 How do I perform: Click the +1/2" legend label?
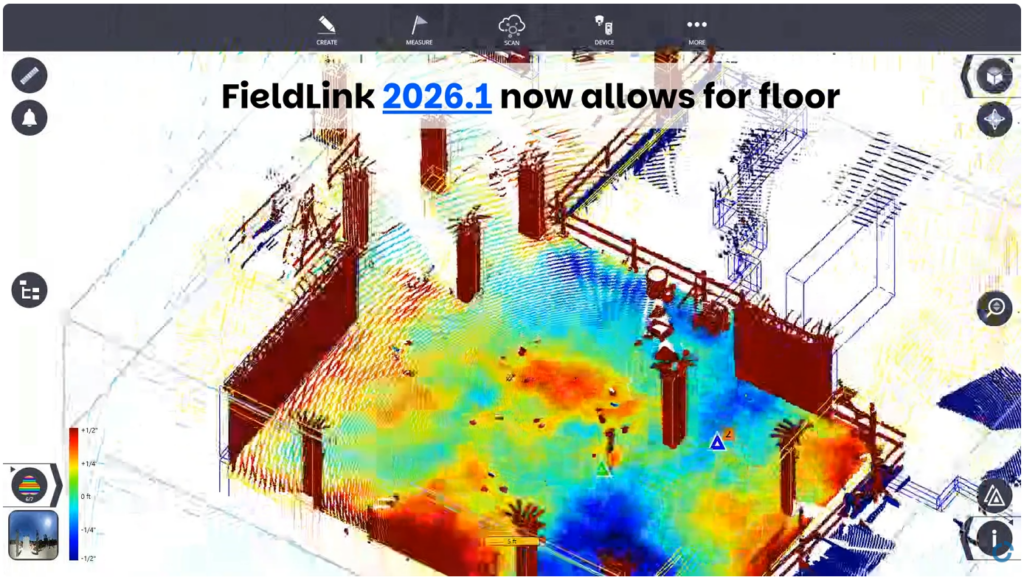point(89,430)
